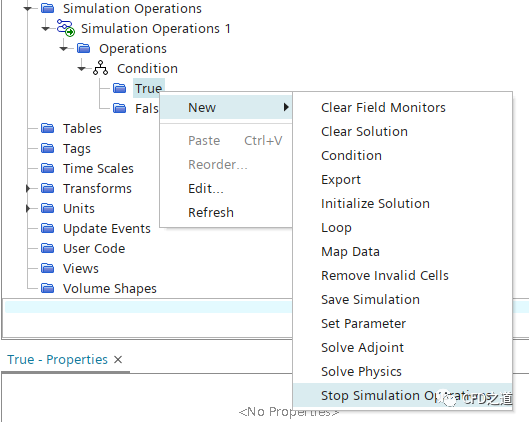Select the Views tree item
529x422 pixels.
(81, 269)
